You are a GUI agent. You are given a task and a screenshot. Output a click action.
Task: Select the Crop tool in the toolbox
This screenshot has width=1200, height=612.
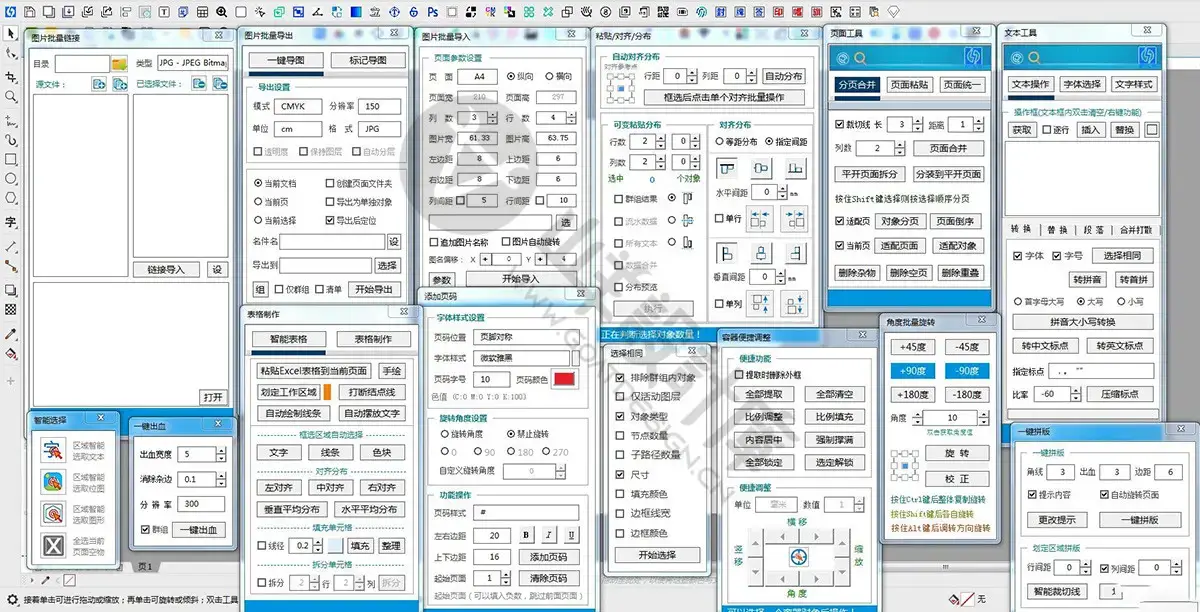coord(11,76)
